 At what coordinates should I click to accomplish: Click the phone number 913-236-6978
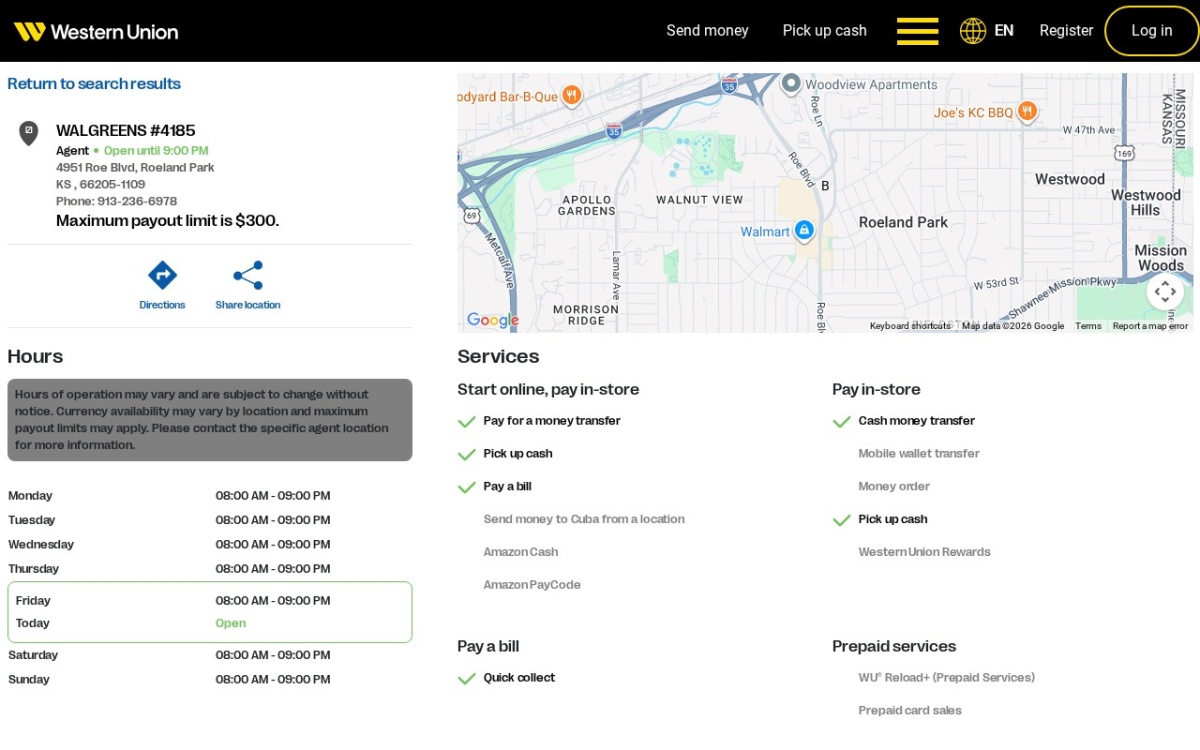click(x=137, y=201)
